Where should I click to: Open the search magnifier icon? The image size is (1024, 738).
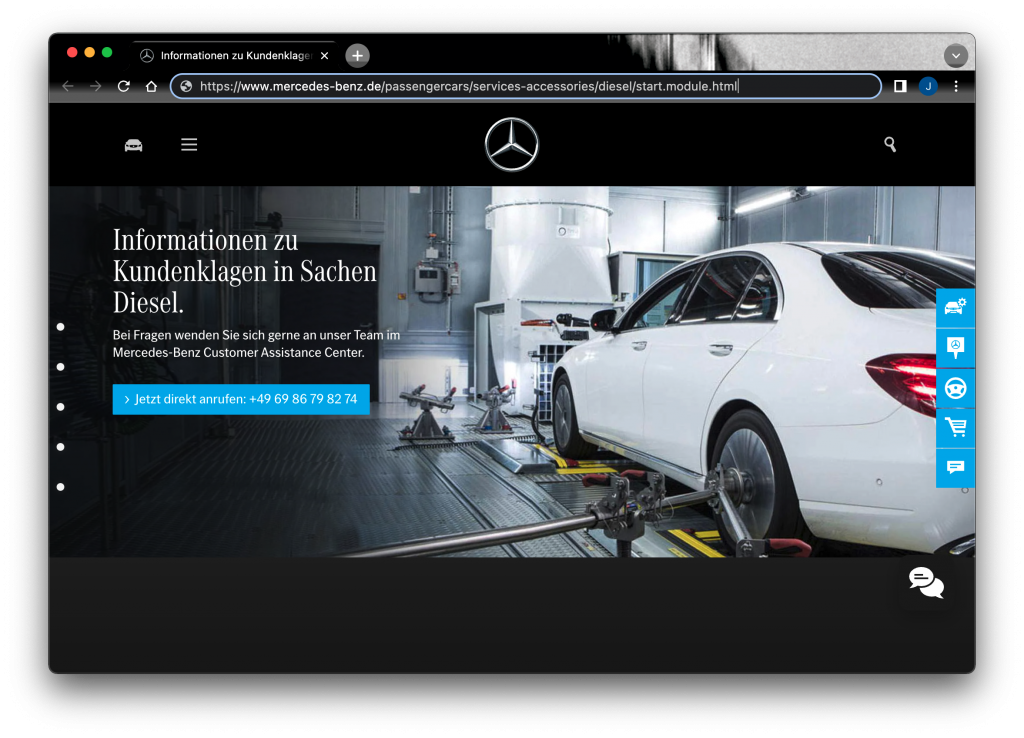click(x=890, y=144)
